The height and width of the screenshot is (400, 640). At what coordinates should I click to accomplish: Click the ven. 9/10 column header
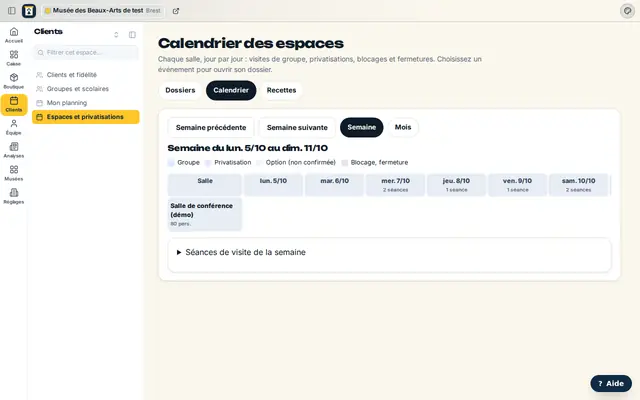pyautogui.click(x=518, y=185)
